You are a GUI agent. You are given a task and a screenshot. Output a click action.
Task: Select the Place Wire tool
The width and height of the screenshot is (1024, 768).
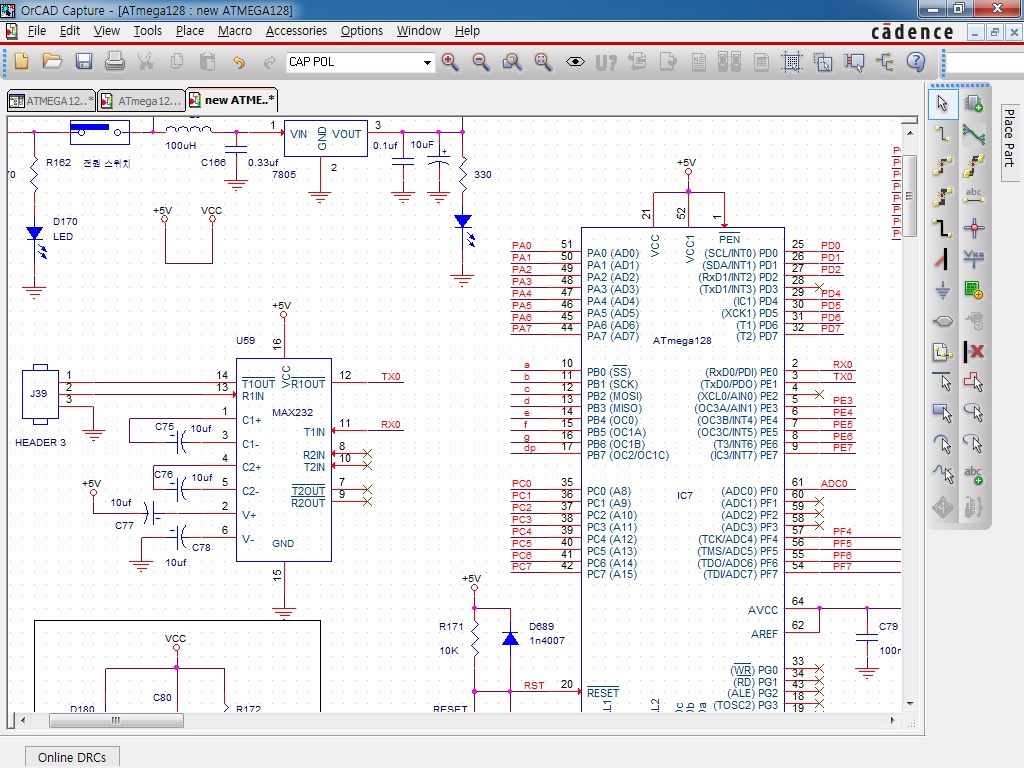click(x=942, y=134)
